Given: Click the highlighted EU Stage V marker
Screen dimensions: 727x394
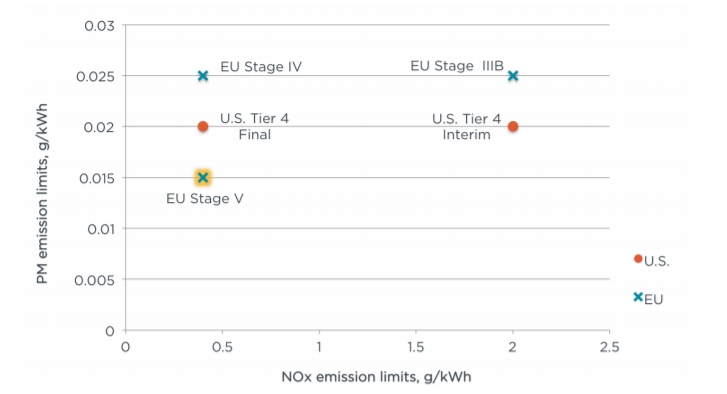Looking at the screenshot, I should tap(203, 177).
